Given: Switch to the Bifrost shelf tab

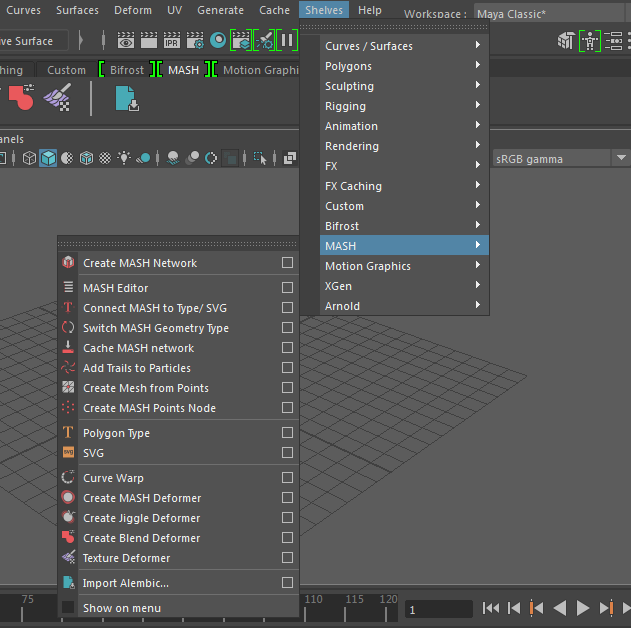Looking at the screenshot, I should pyautogui.click(x=126, y=70).
